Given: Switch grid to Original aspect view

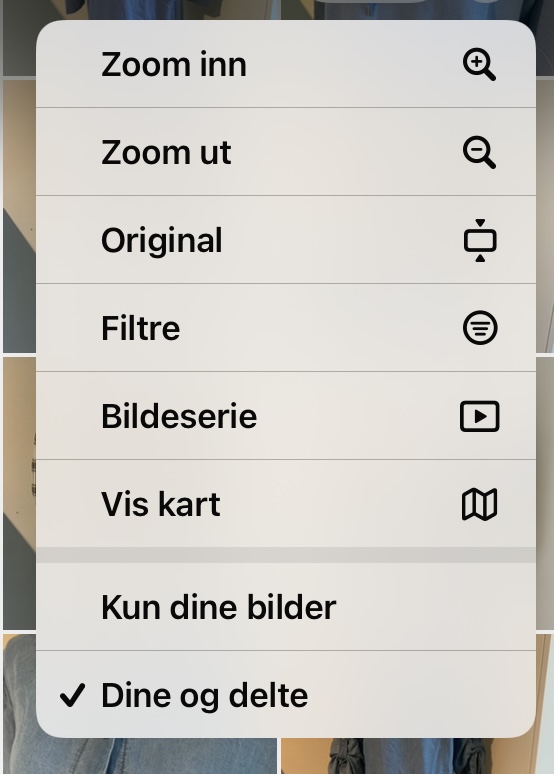Looking at the screenshot, I should pos(286,240).
